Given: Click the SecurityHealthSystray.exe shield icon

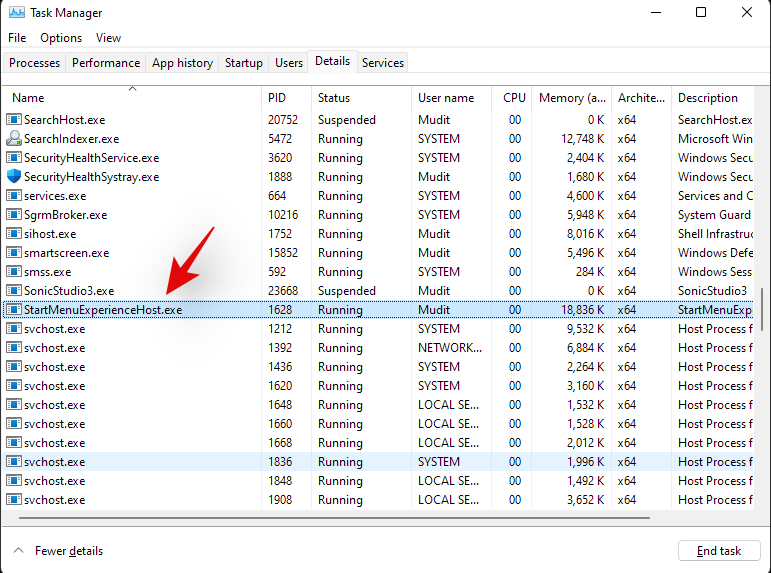Looking at the screenshot, I should point(14,177).
